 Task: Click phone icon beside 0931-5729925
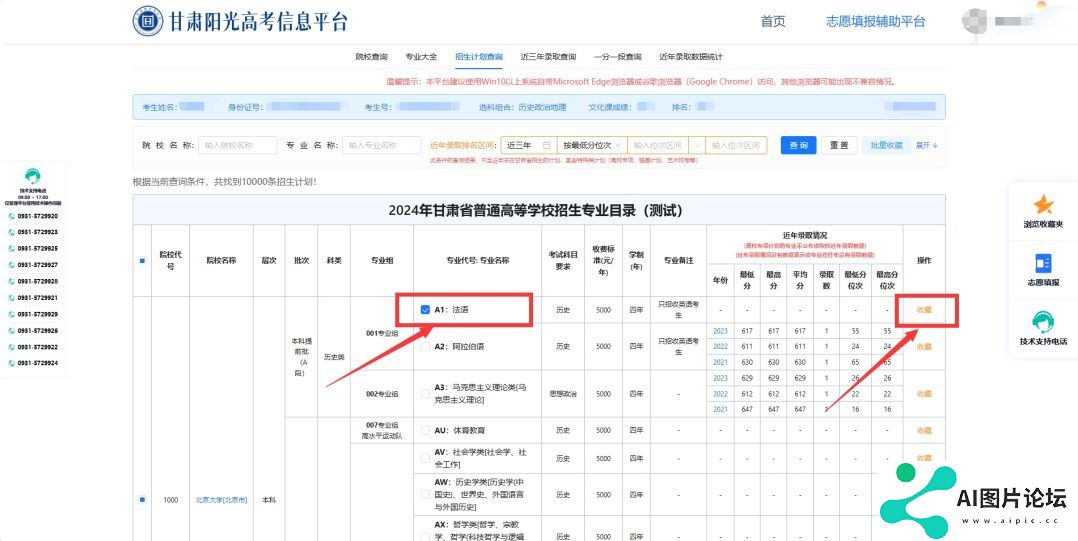tap(11, 249)
